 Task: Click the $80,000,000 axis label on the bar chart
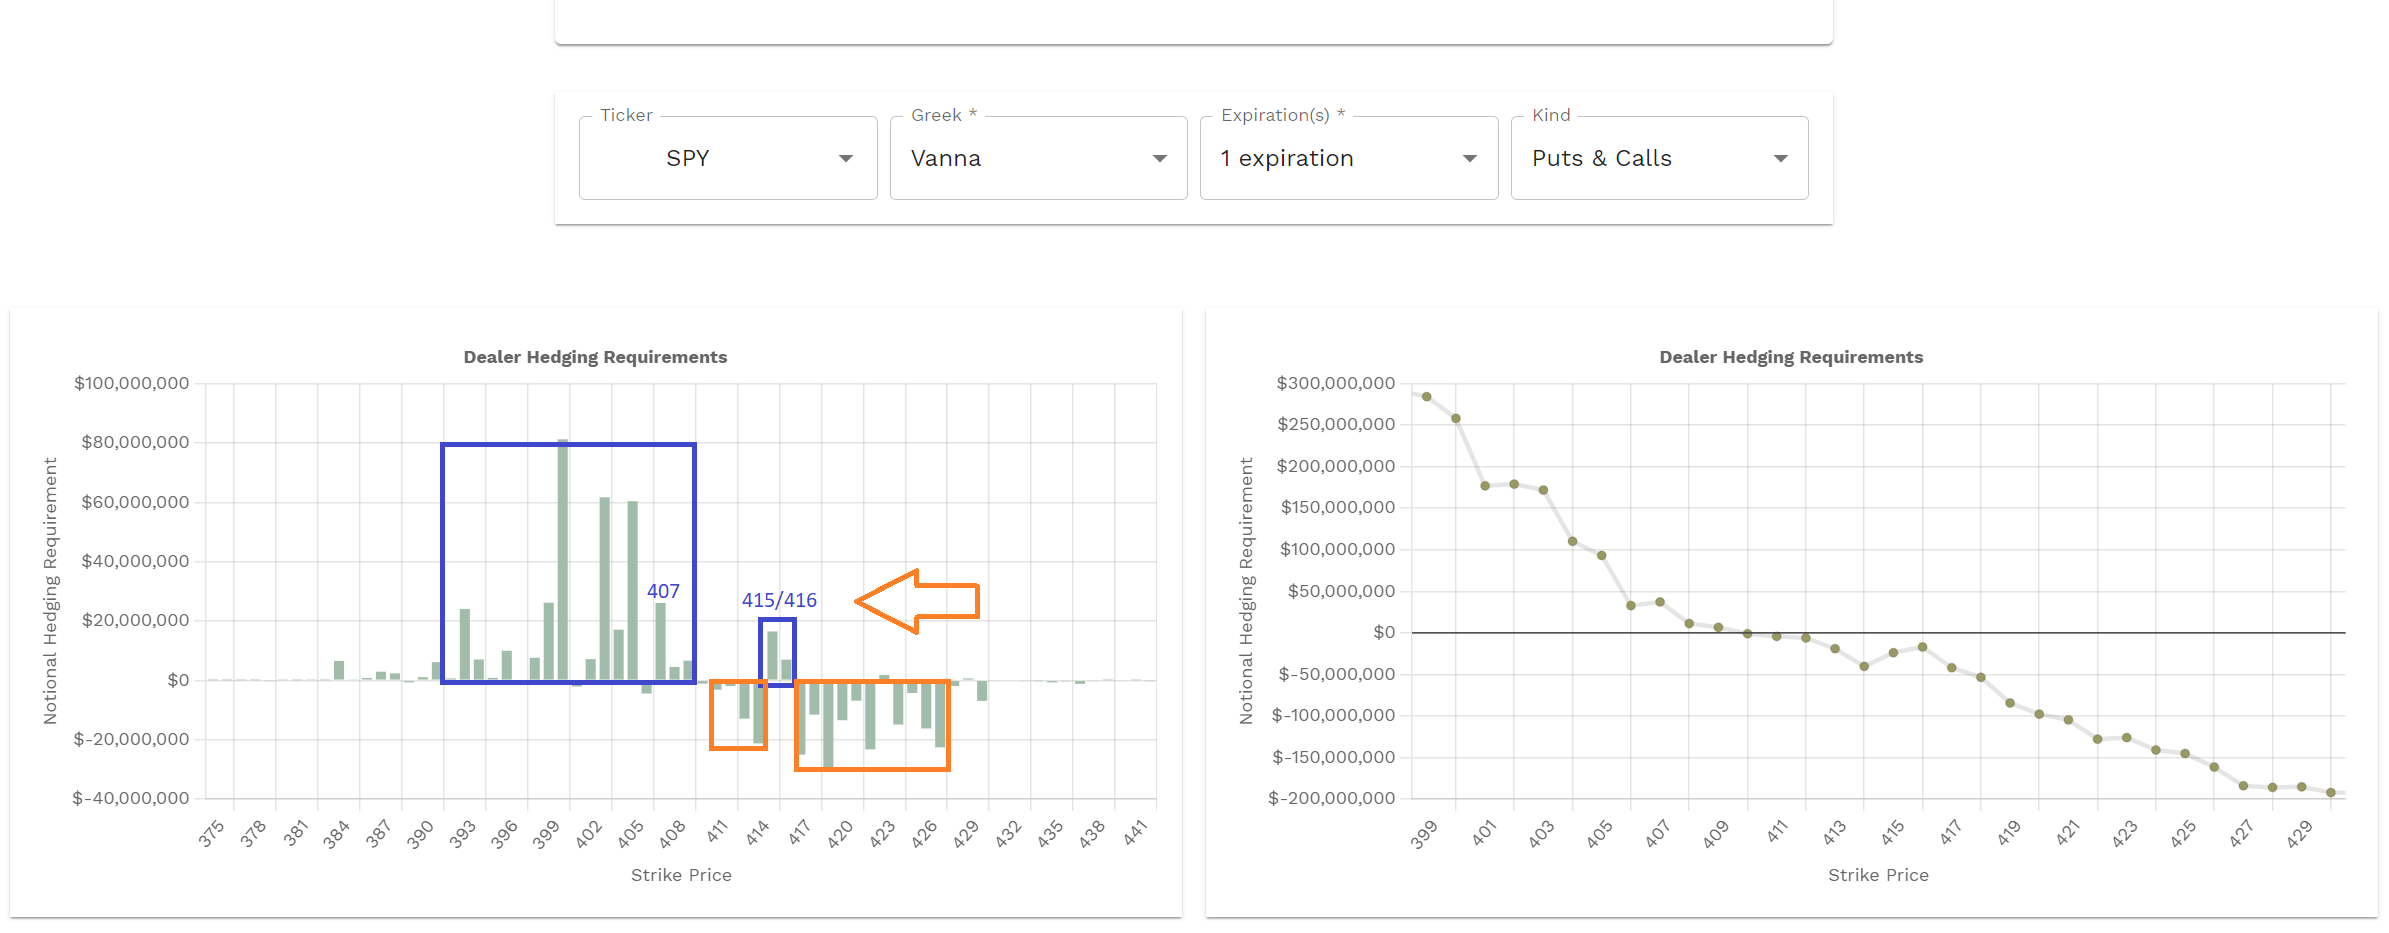coord(135,442)
